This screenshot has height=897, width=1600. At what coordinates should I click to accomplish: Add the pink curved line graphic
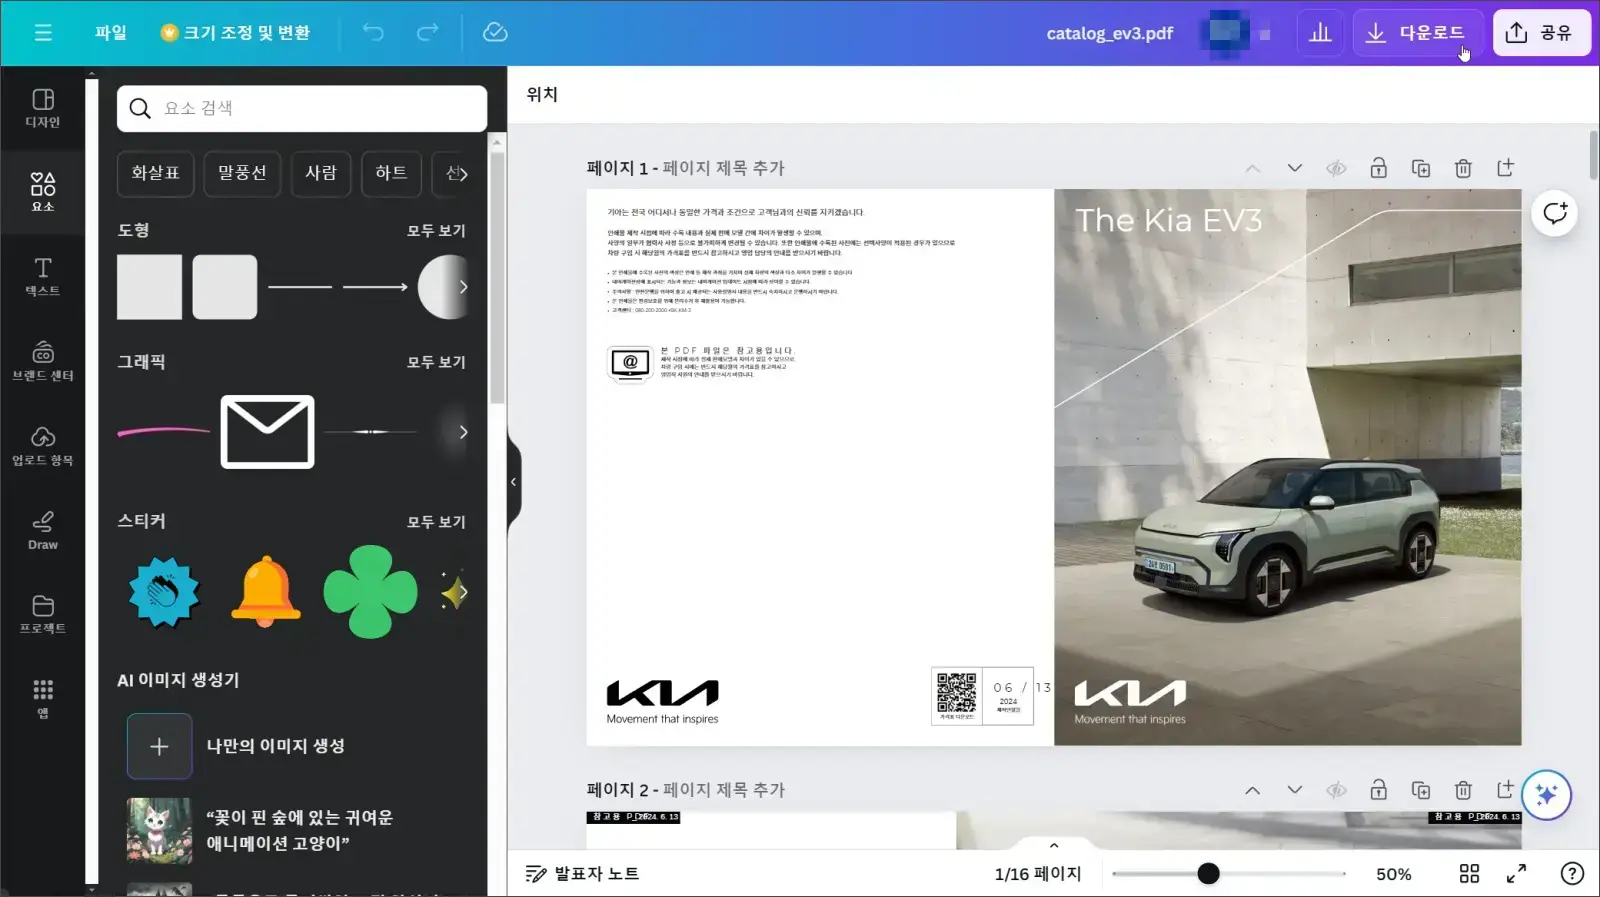click(x=163, y=432)
